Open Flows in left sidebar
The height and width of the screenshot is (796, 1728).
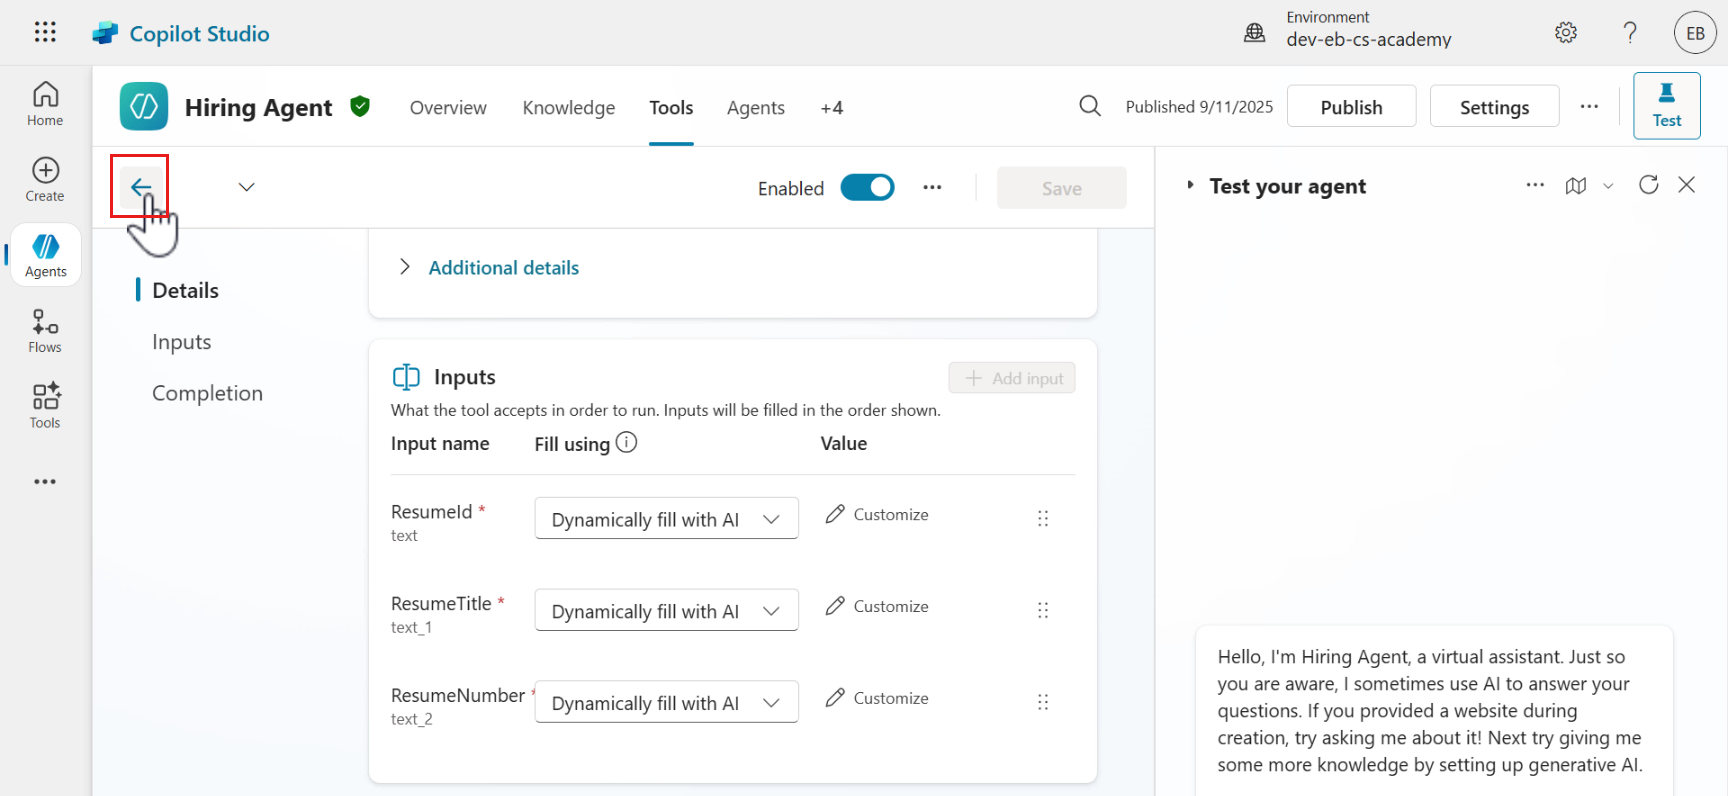point(45,331)
